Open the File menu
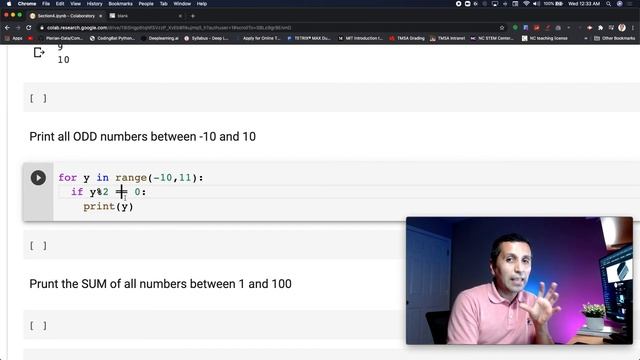640x360 pixels. click(46, 4)
